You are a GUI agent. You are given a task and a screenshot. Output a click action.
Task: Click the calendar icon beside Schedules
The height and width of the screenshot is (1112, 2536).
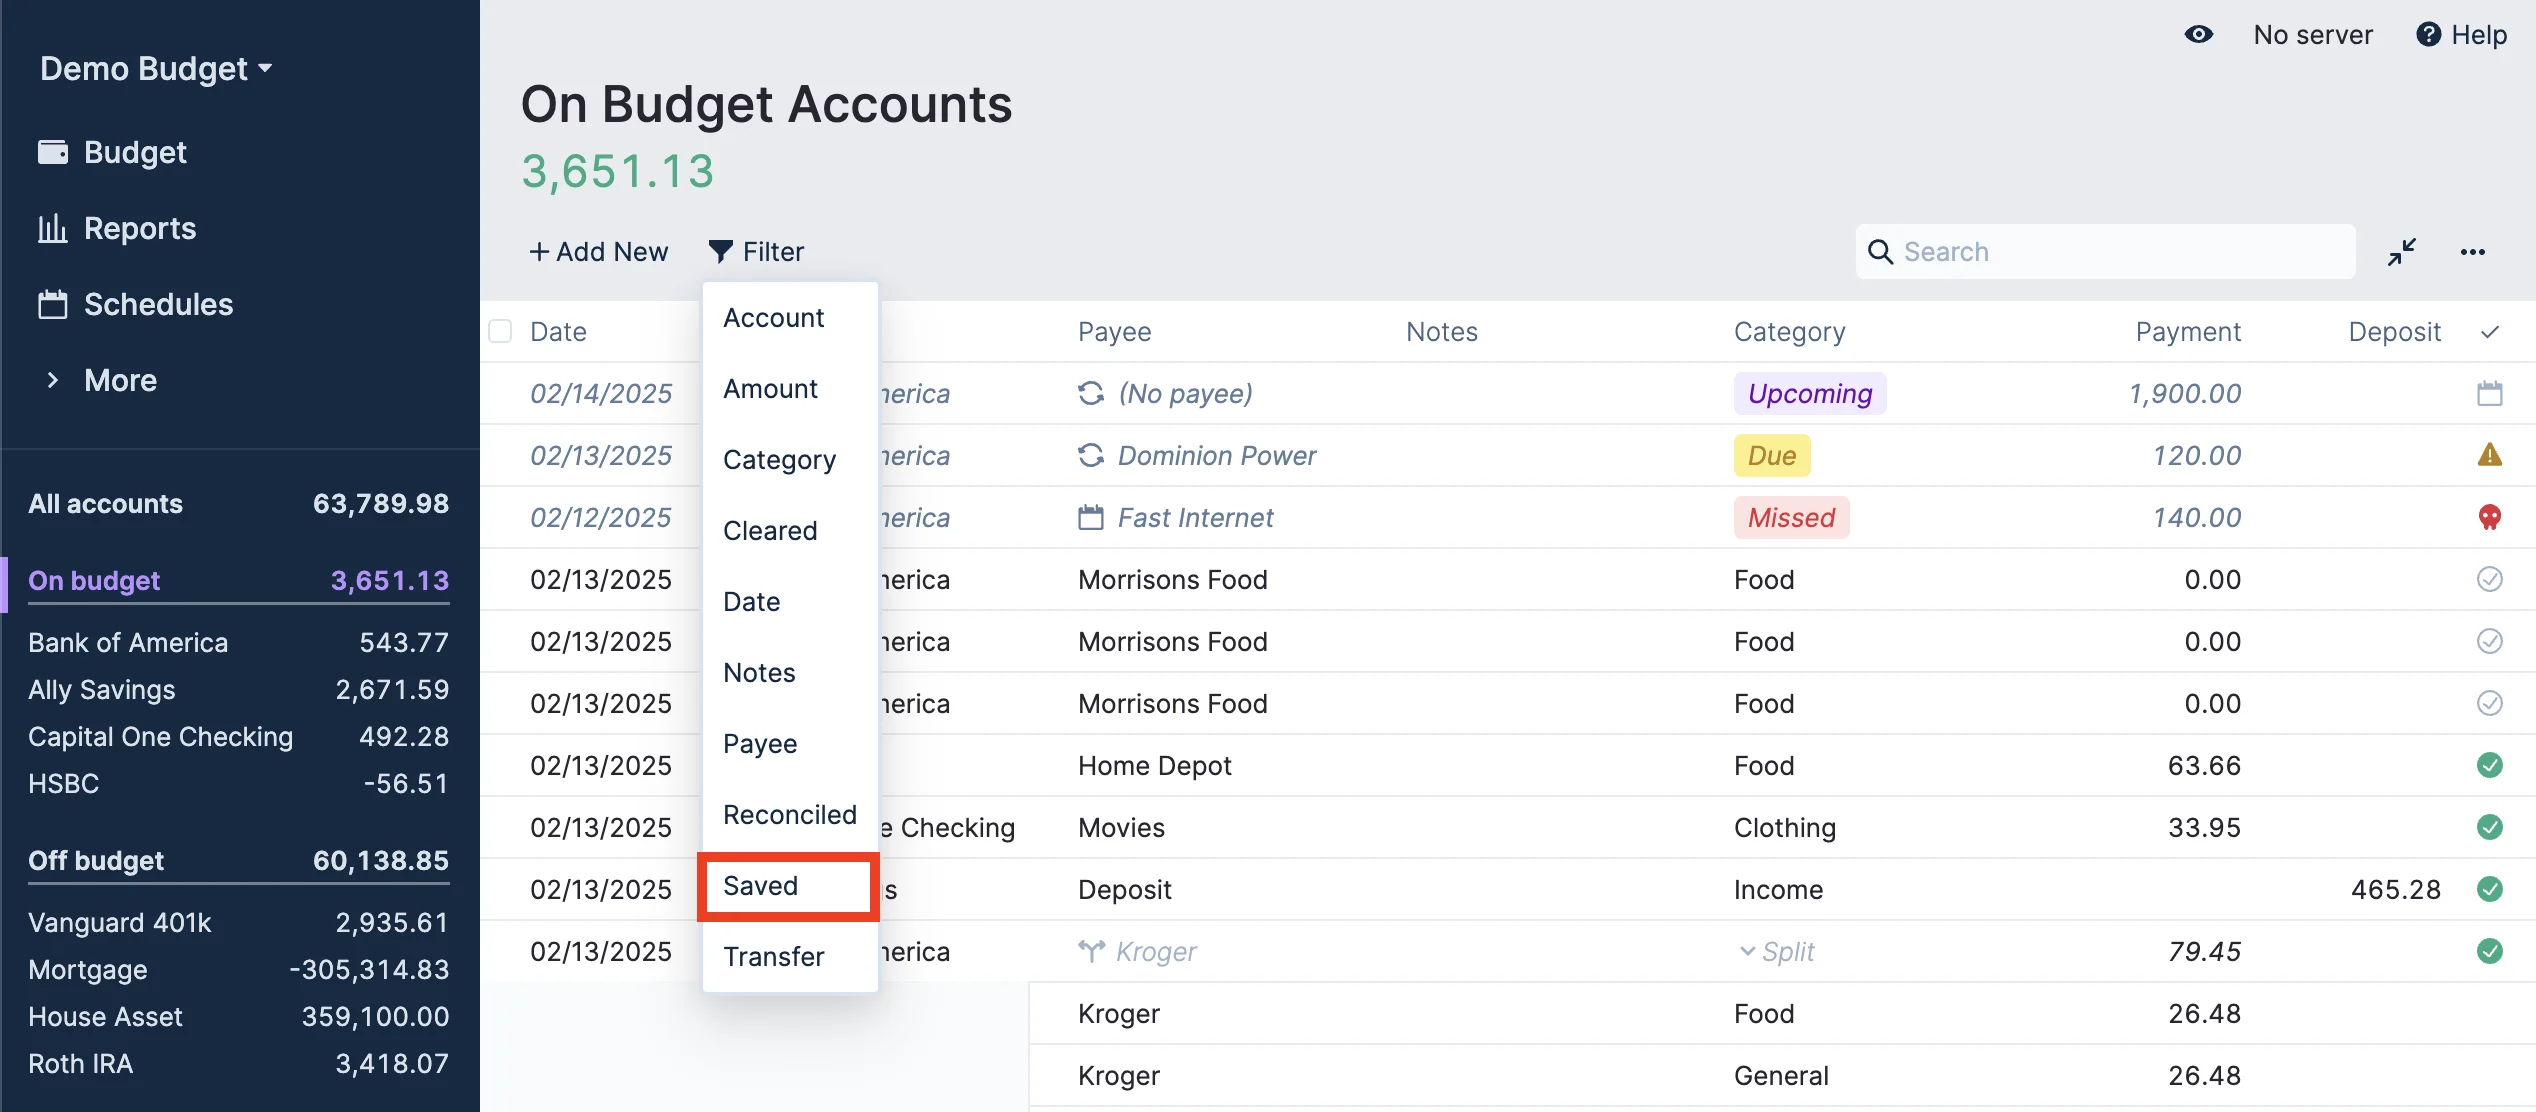point(53,304)
